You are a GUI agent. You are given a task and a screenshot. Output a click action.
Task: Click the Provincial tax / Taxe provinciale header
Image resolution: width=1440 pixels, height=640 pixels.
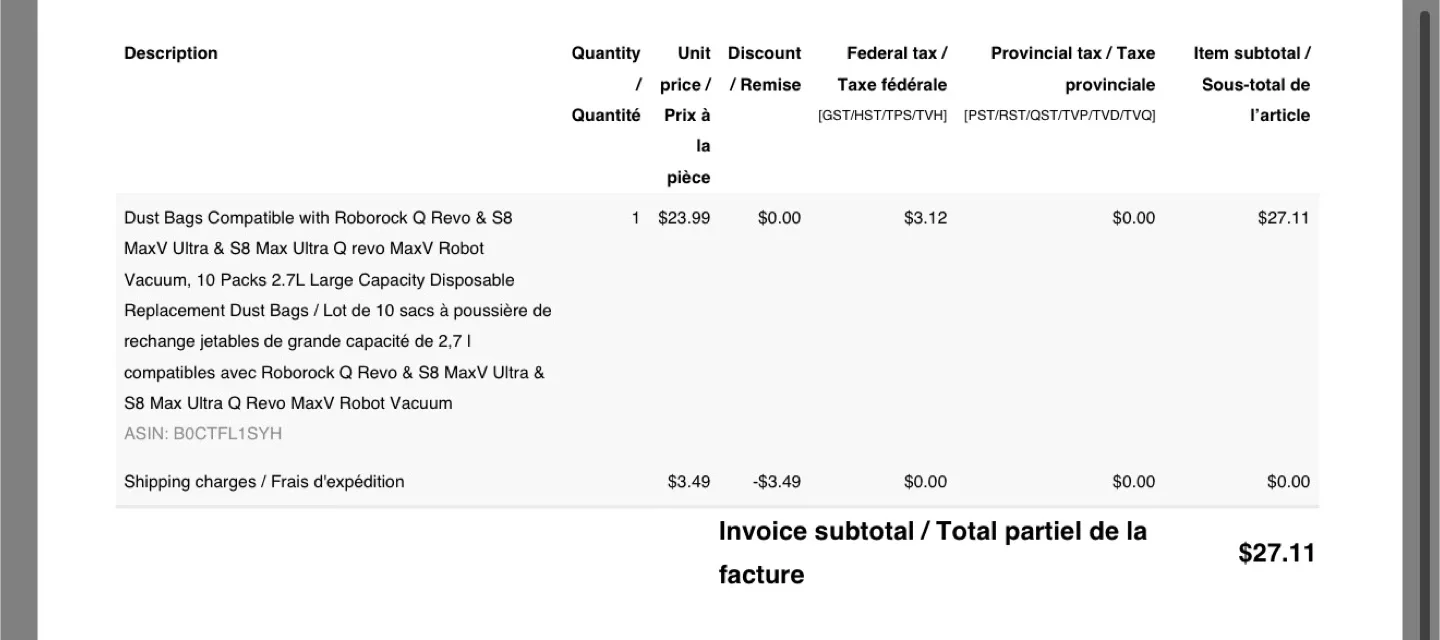(x=1073, y=69)
